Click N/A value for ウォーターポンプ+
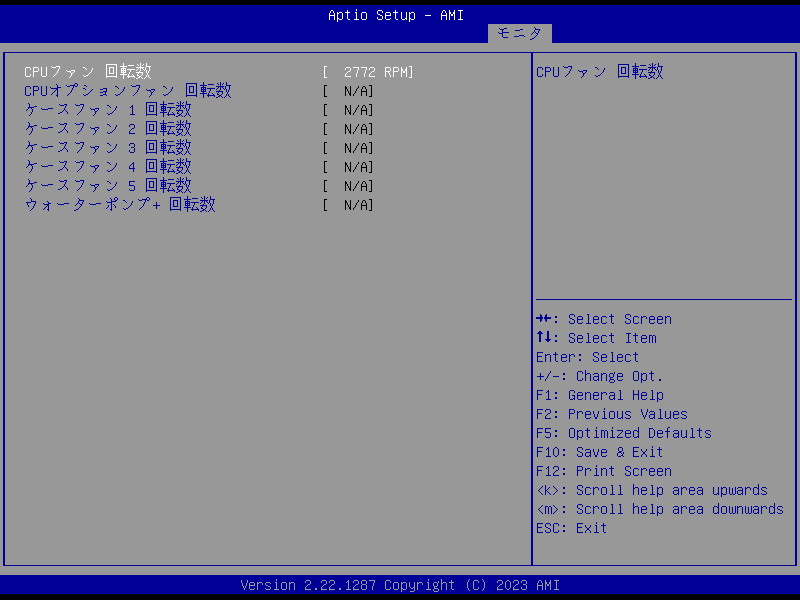 click(x=348, y=205)
